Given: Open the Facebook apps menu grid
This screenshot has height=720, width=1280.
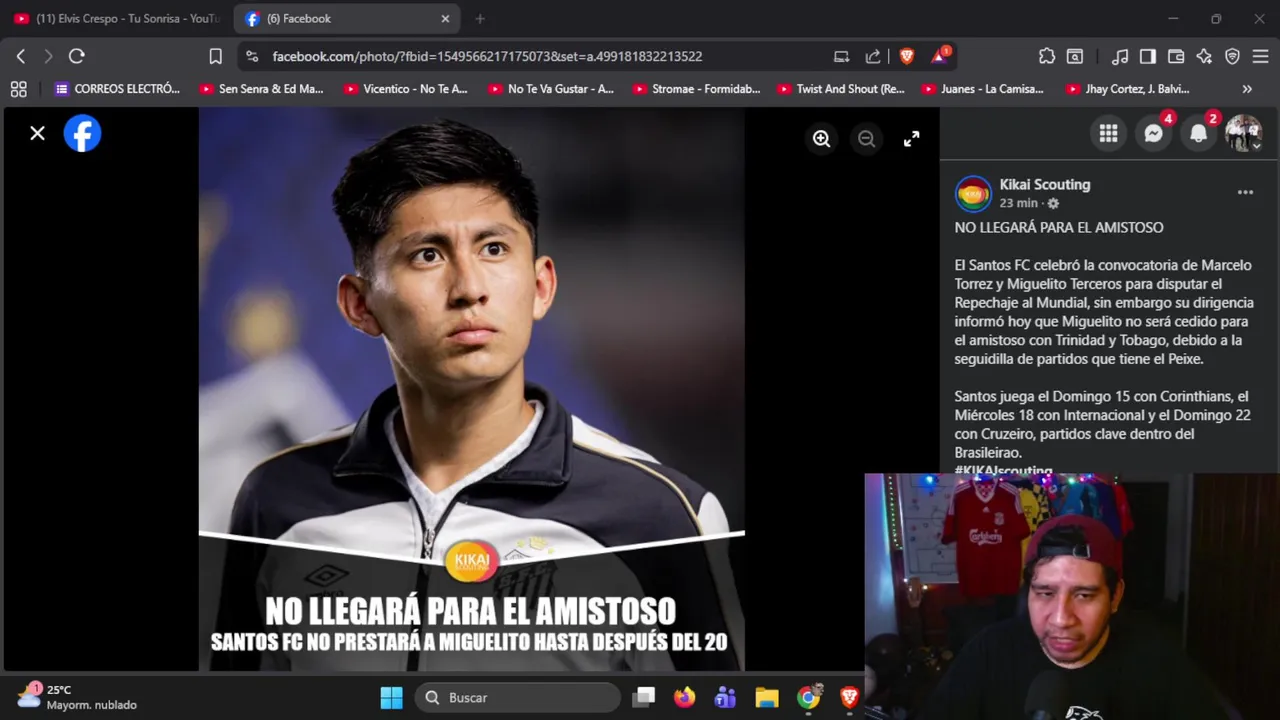Looking at the screenshot, I should pos(1108,134).
